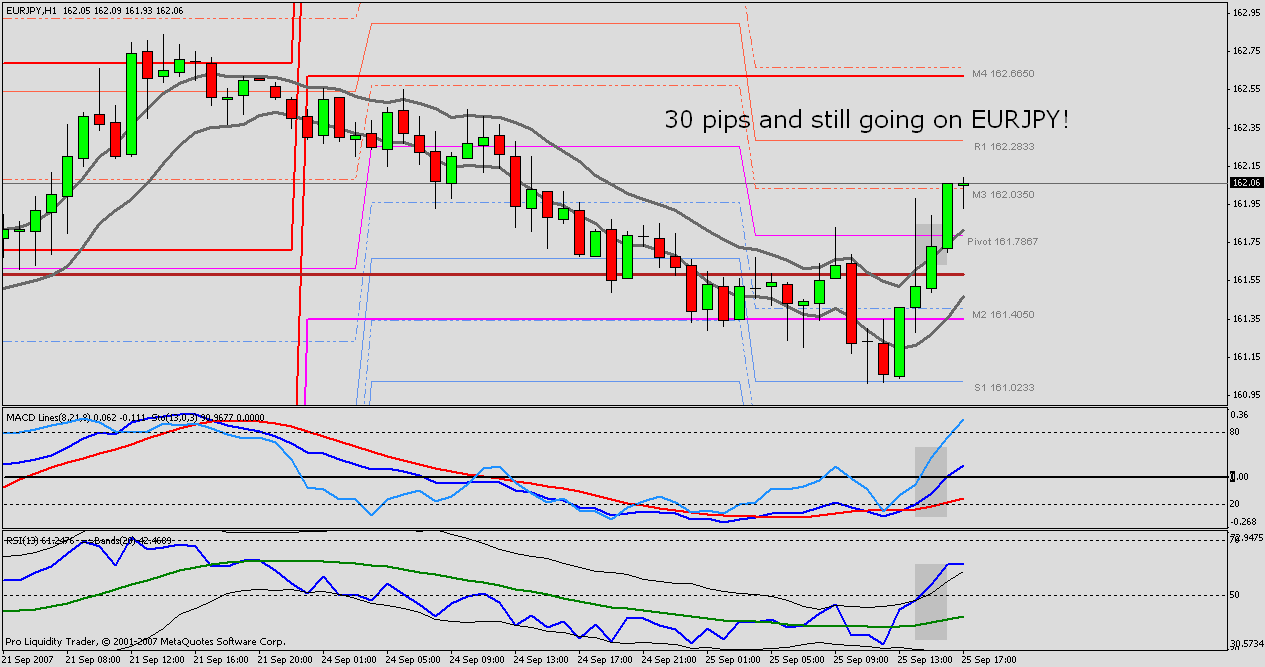This screenshot has height=667, width=1265.
Task: Click the 21 Sep 2007 time axis label
Action: coord(28,660)
